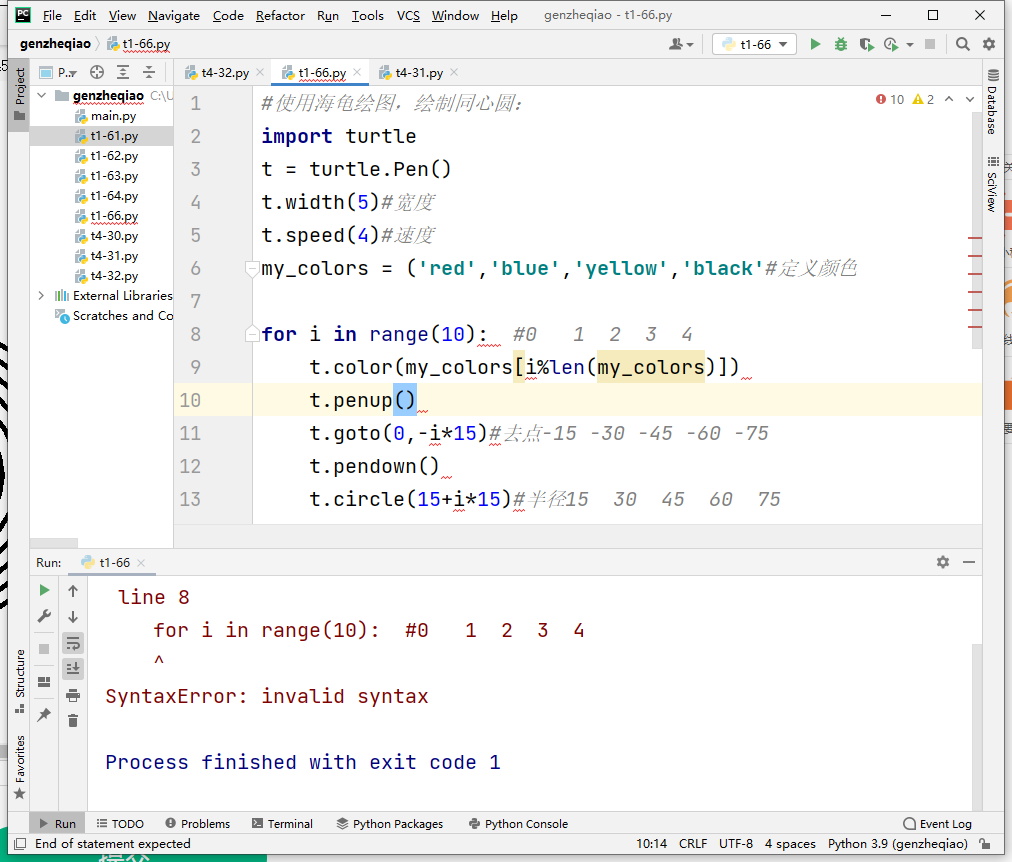Collapse the genzheqiao project folder
The height and width of the screenshot is (862, 1012).
42,95
